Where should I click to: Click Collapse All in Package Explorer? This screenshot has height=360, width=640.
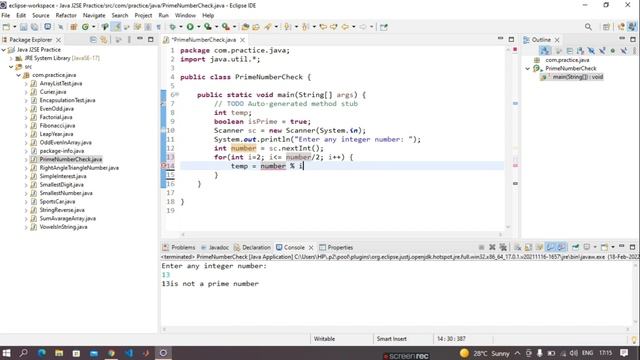click(x=93, y=40)
